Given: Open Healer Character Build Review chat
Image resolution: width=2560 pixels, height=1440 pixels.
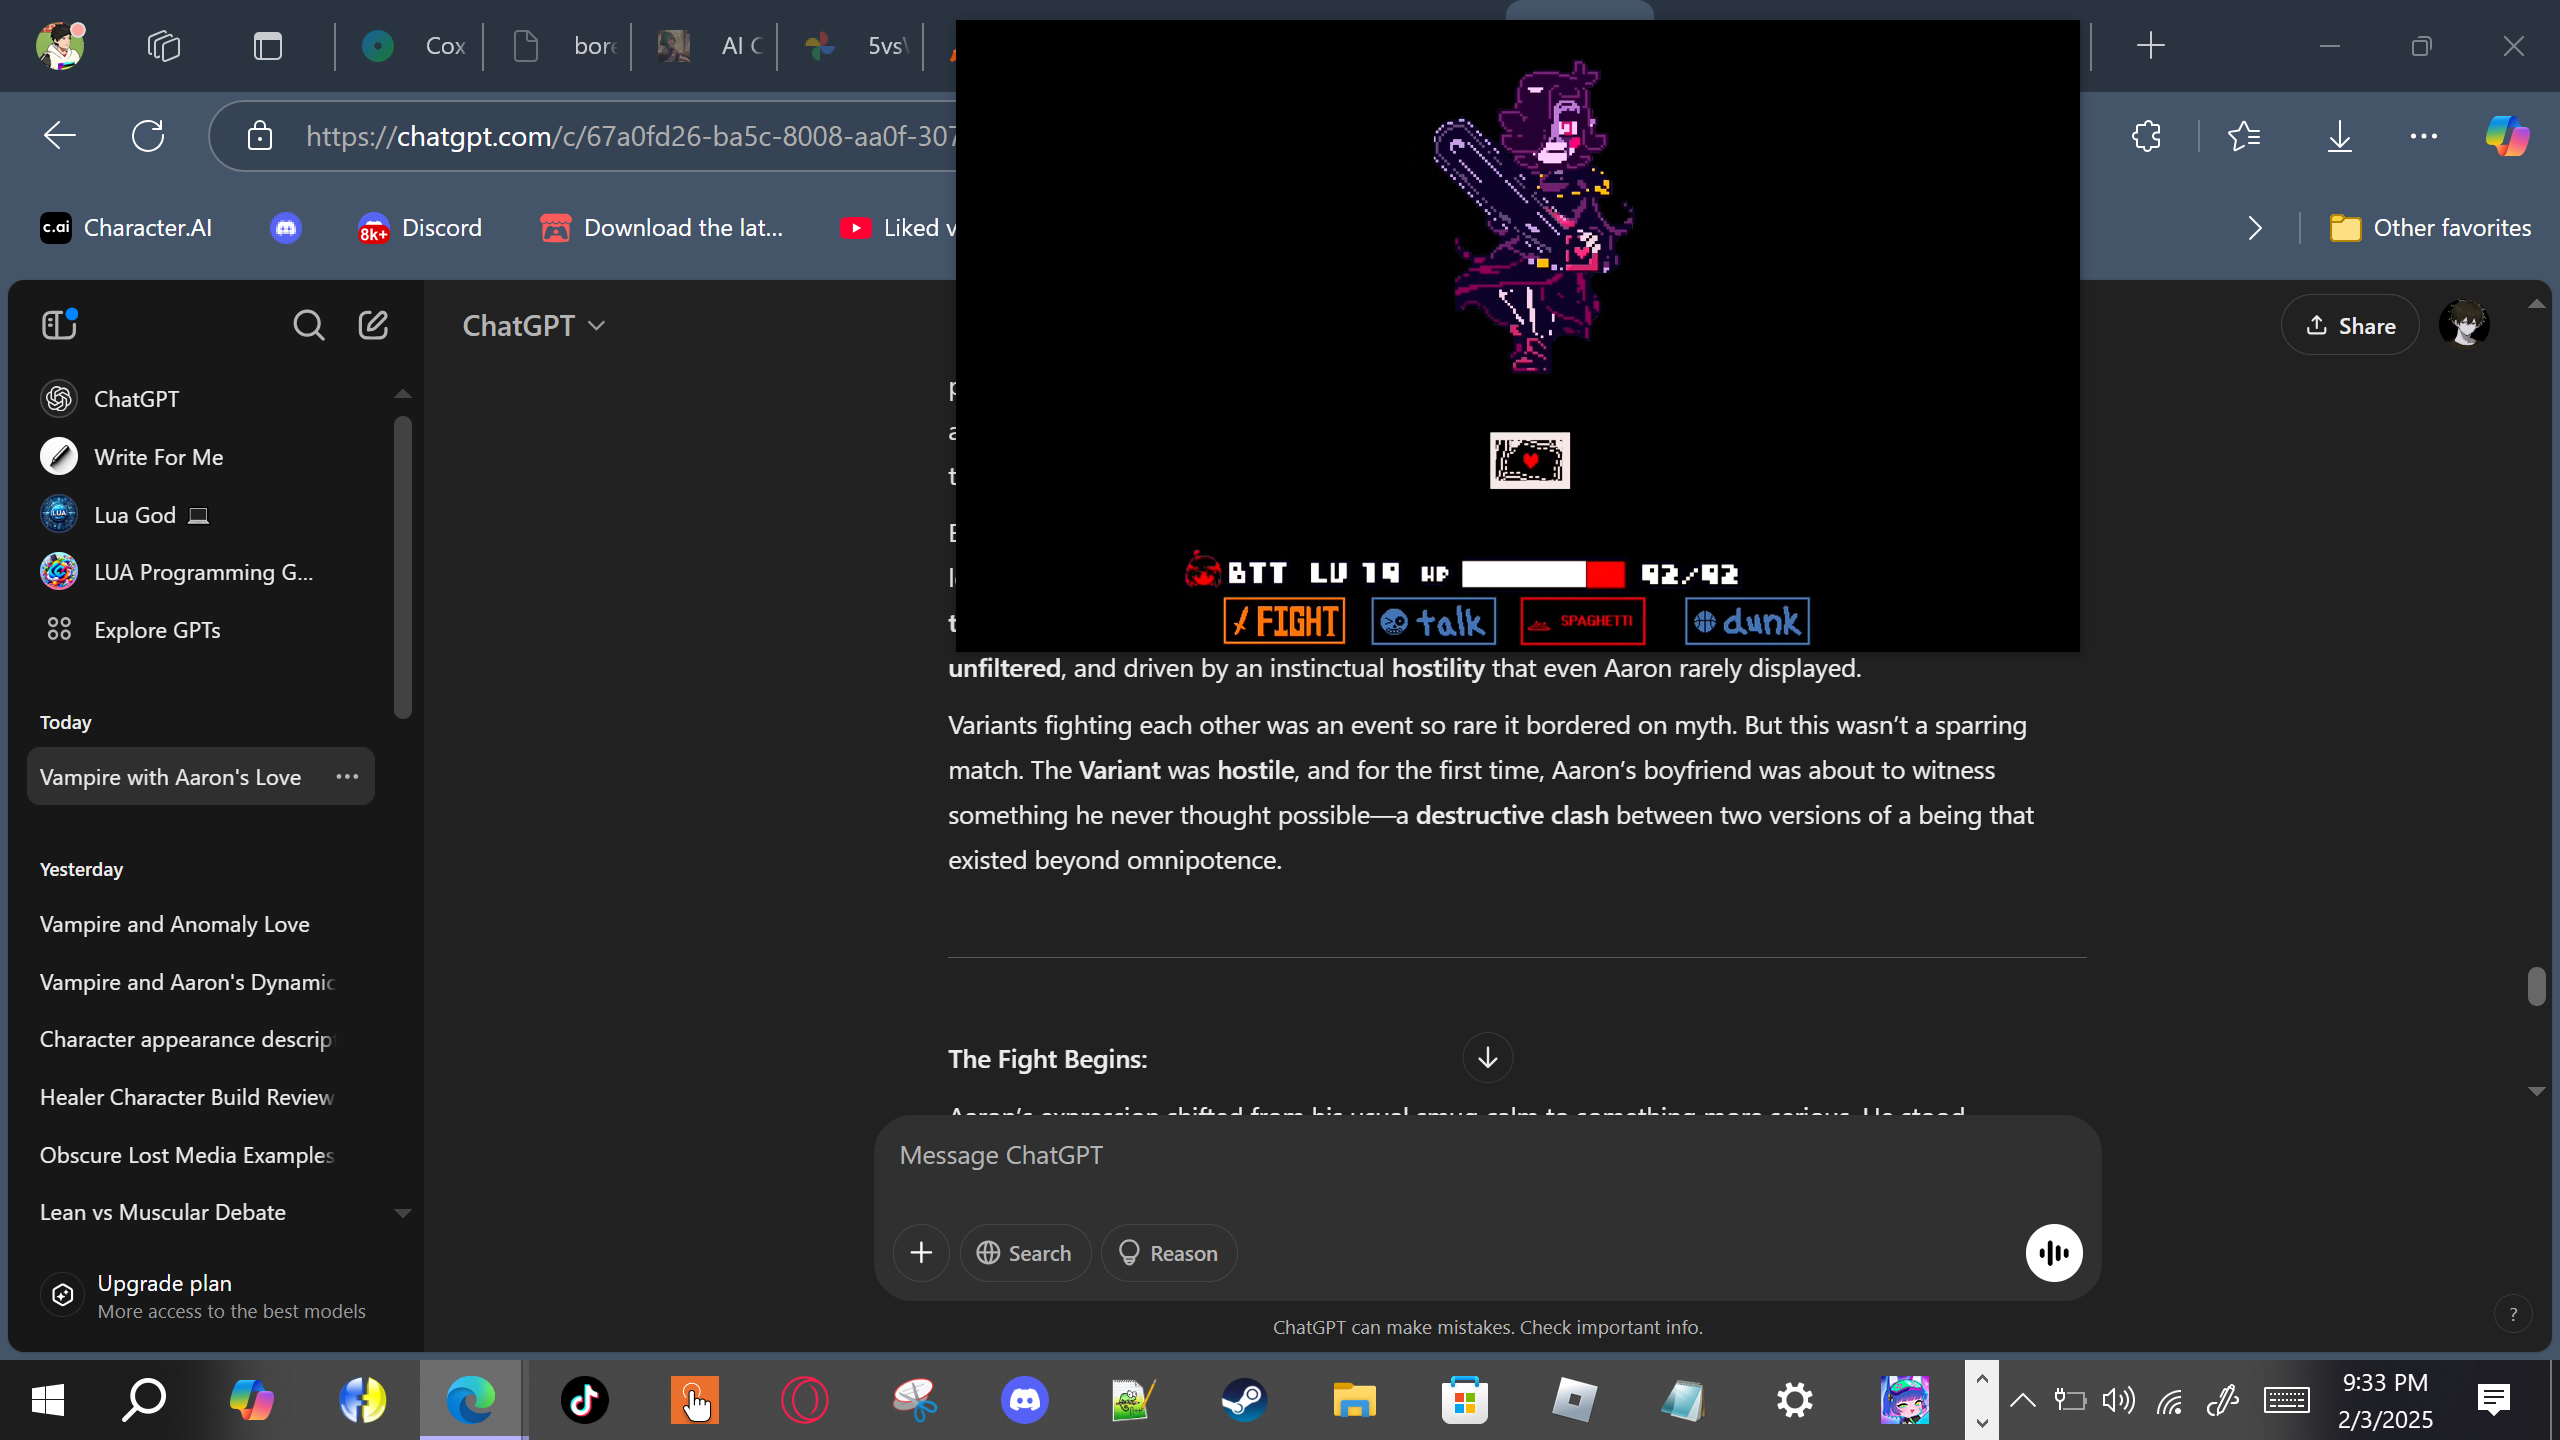Looking at the screenshot, I should click(x=187, y=1097).
